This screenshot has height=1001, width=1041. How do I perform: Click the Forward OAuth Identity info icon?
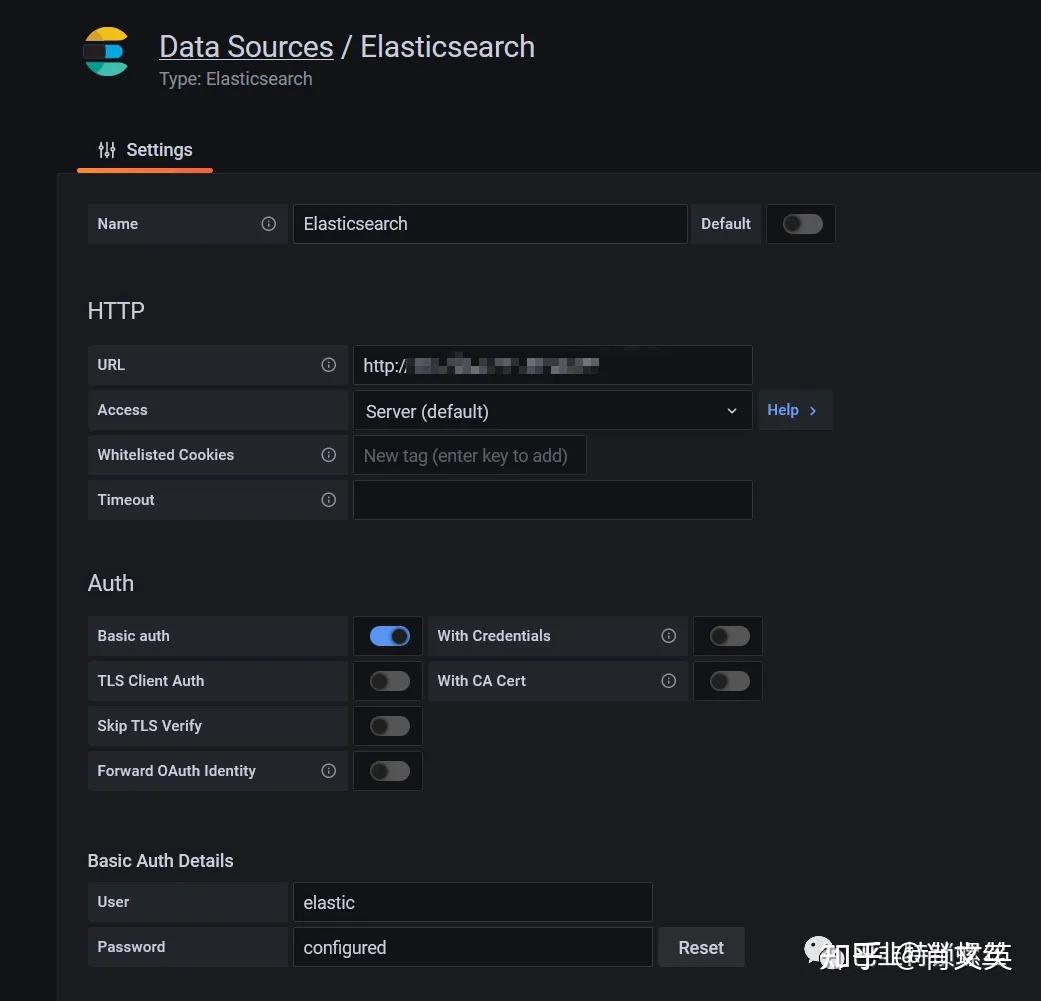[x=328, y=771]
